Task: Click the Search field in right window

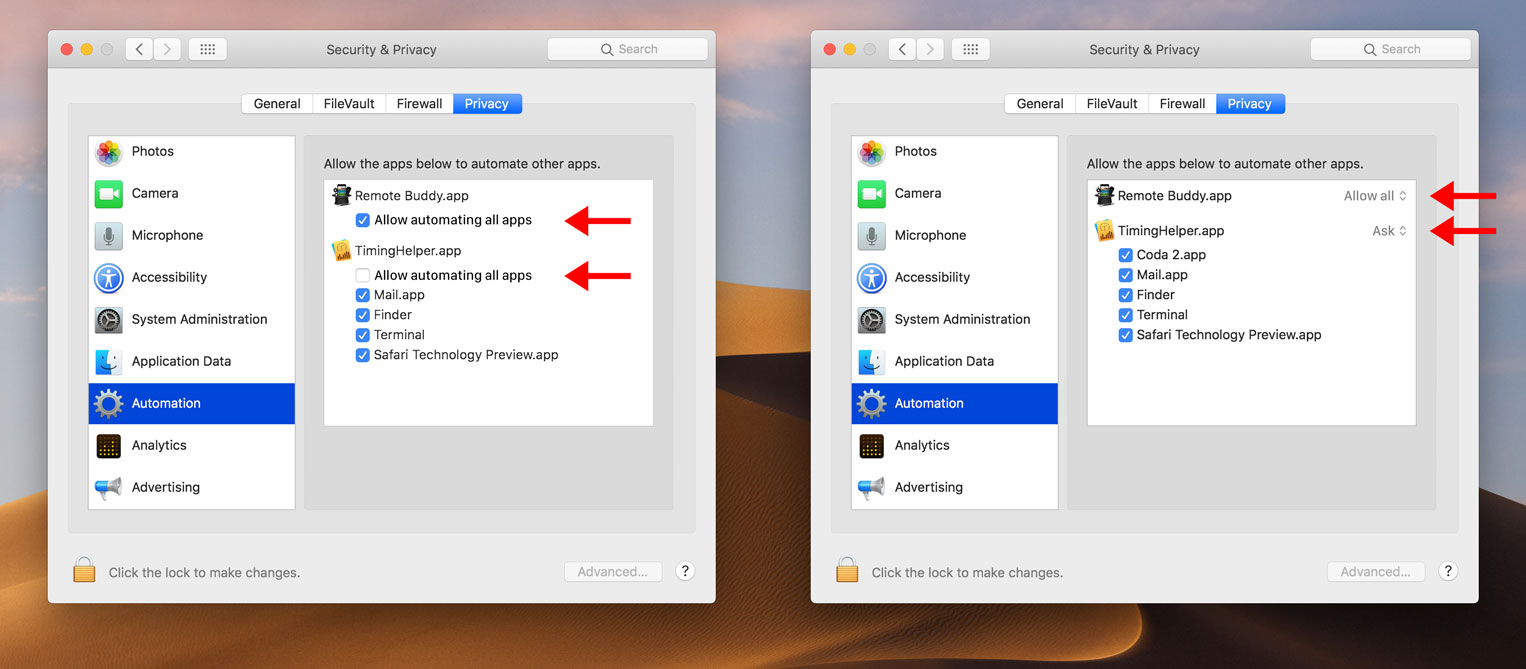Action: (x=1391, y=49)
